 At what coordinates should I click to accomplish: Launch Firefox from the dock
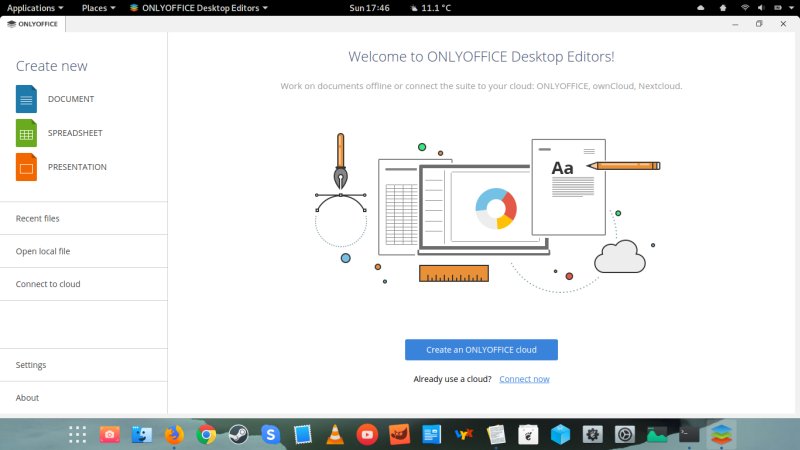[174, 435]
